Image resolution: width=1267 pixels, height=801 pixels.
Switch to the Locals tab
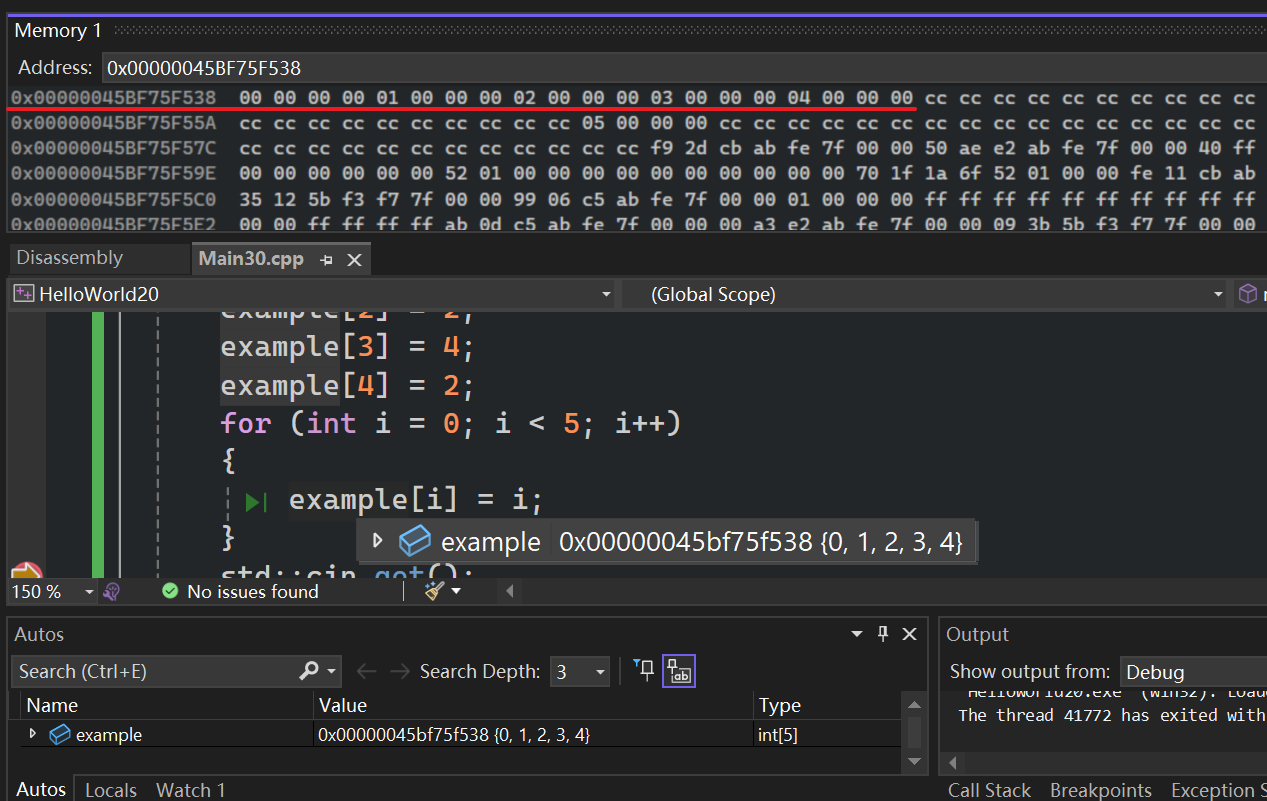click(110, 790)
